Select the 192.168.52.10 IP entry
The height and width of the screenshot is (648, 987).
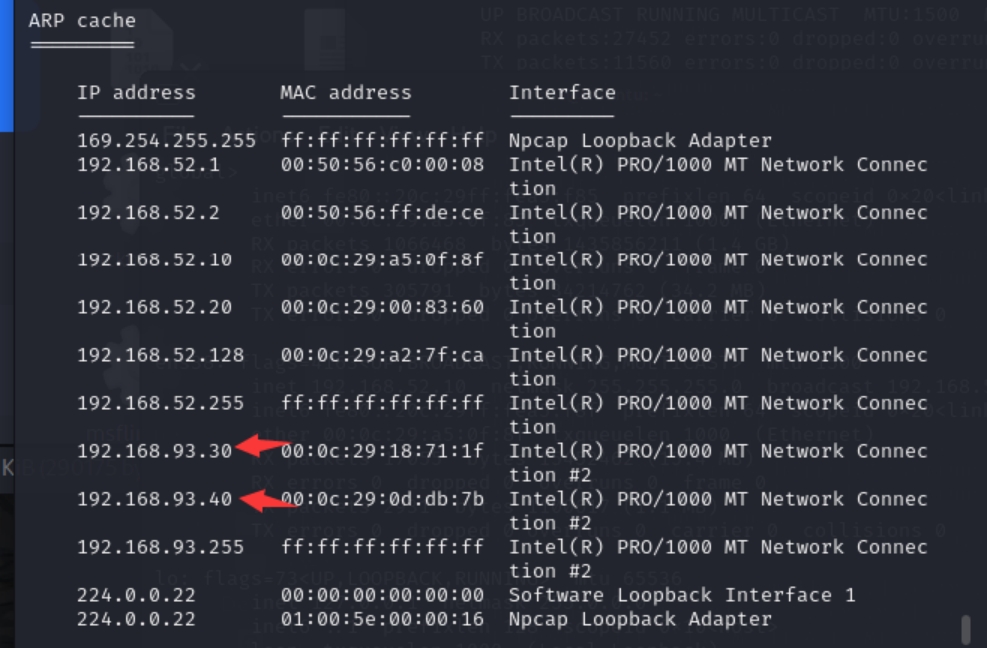154,260
